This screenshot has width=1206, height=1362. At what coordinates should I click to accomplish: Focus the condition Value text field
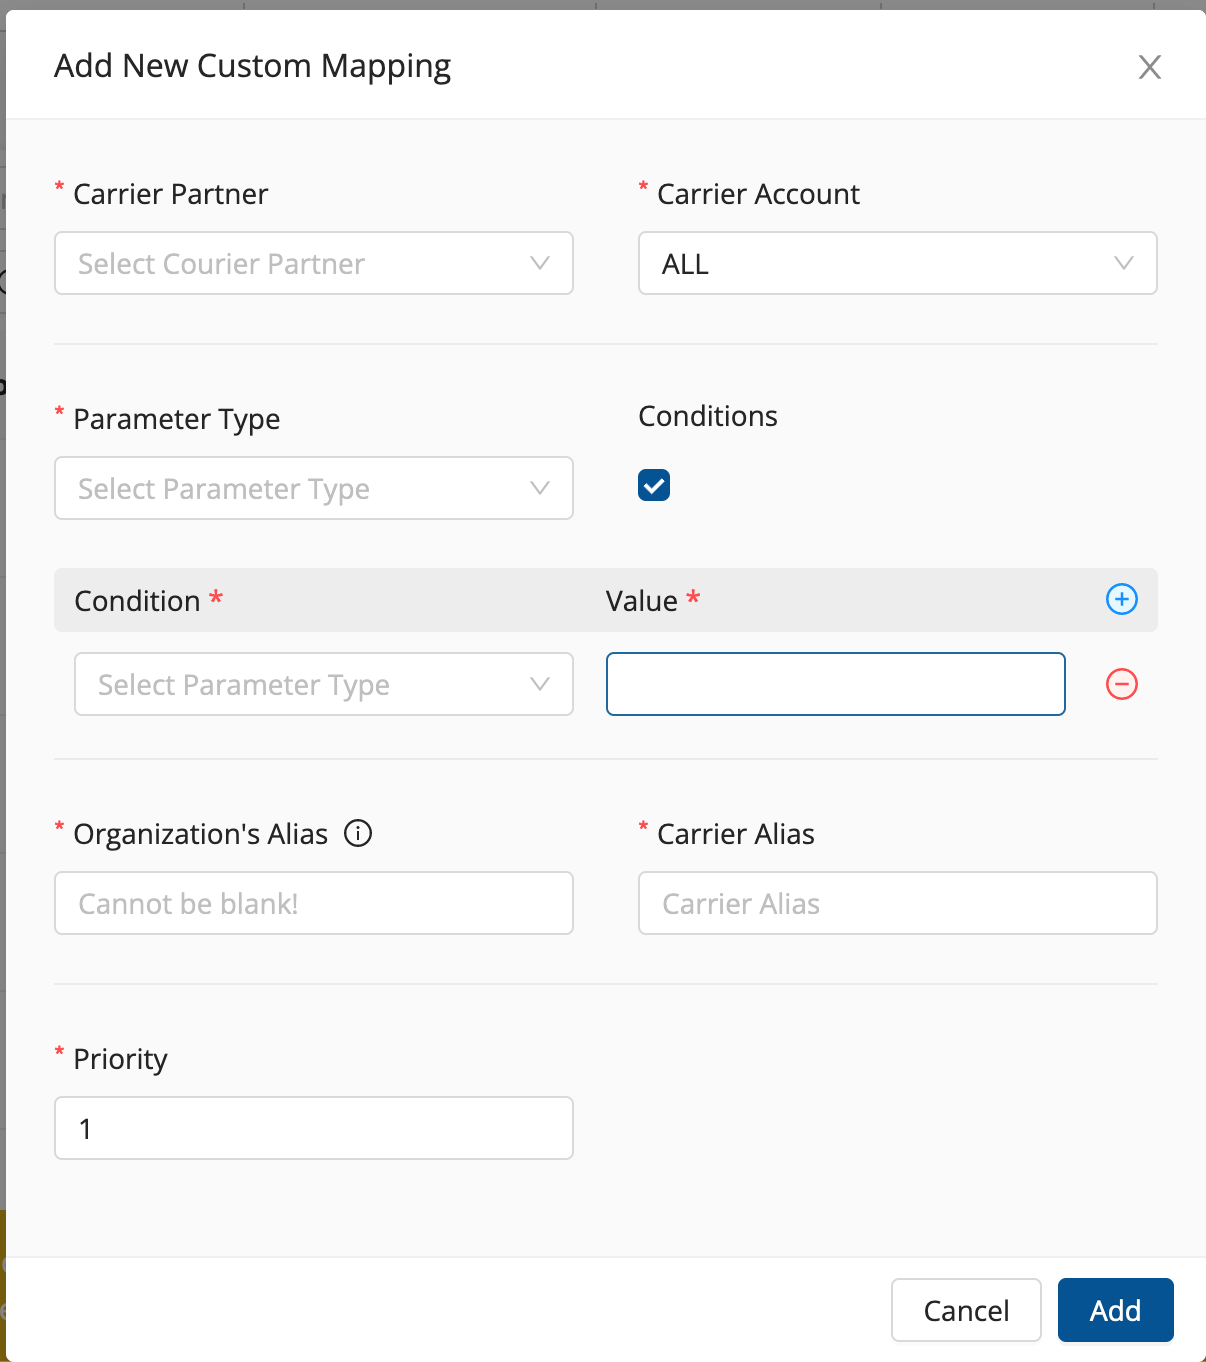(835, 684)
